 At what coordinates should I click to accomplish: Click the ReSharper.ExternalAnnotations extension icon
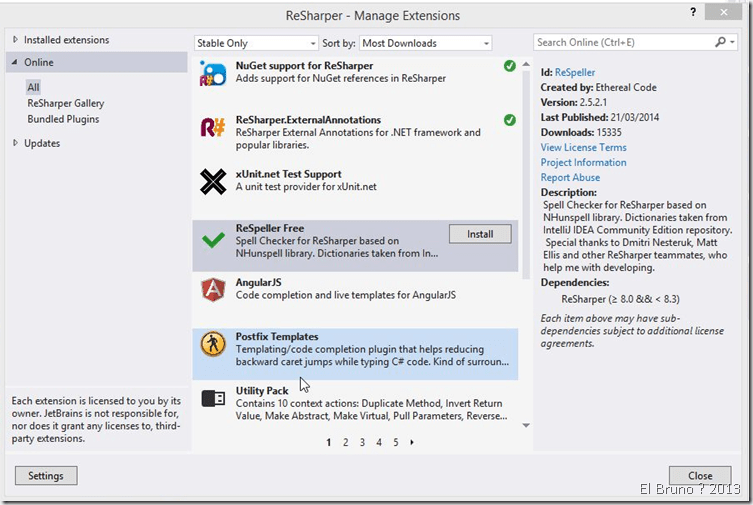[213, 127]
